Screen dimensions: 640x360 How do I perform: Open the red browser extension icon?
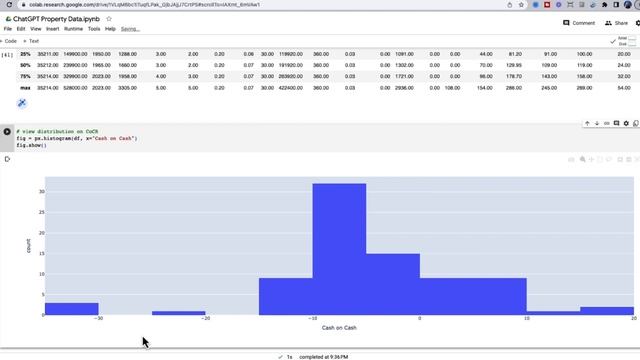[x=547, y=5]
